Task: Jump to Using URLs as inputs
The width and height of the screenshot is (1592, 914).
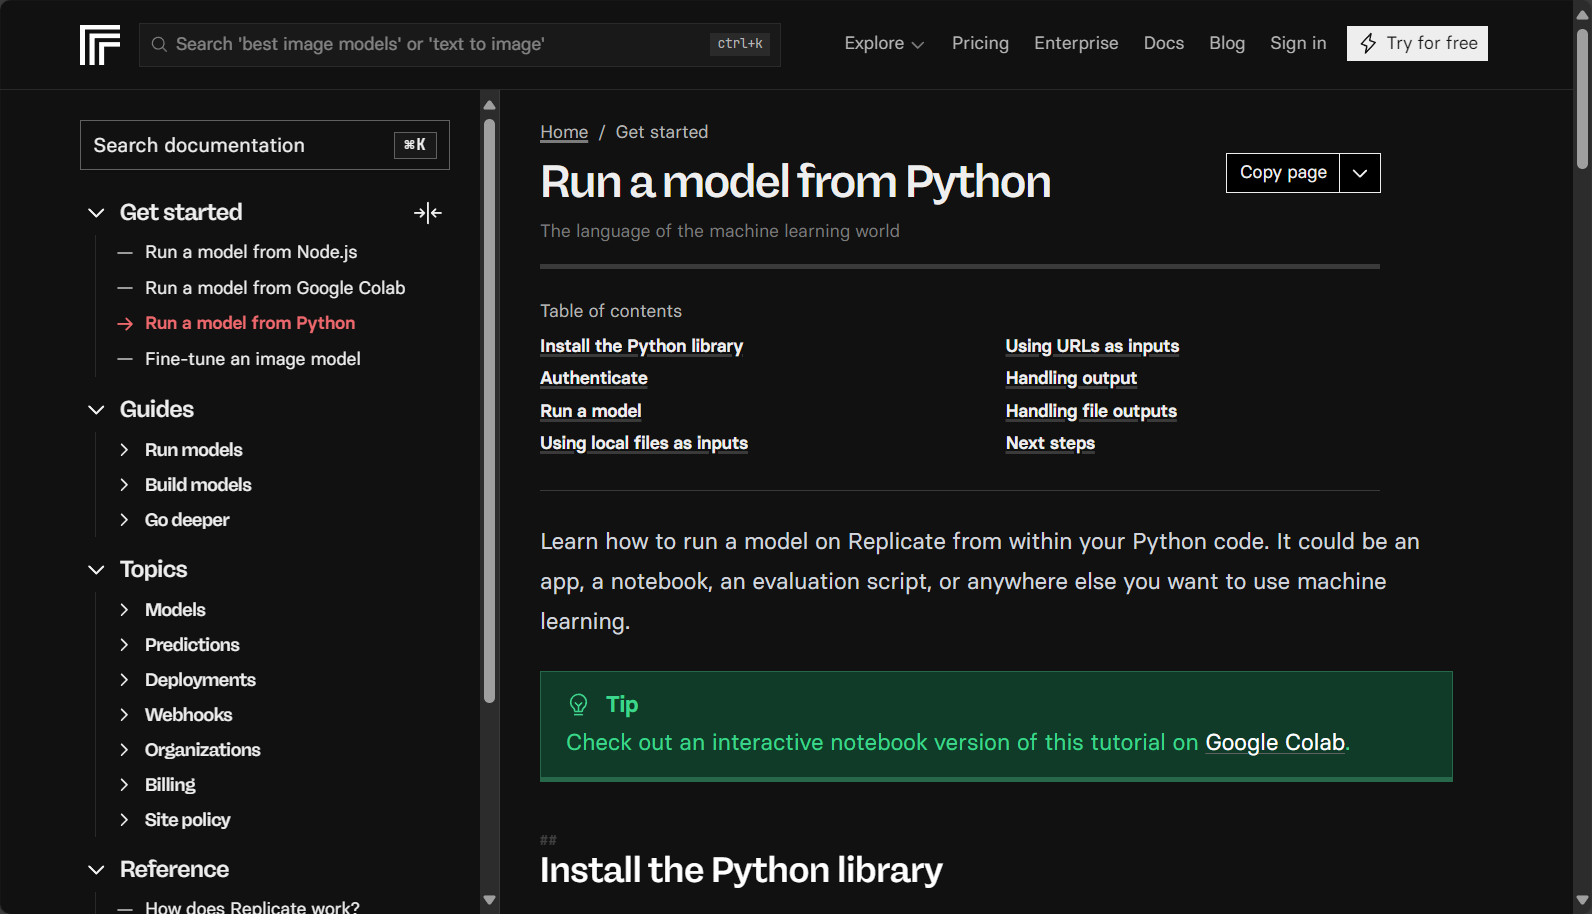Action: (1092, 346)
